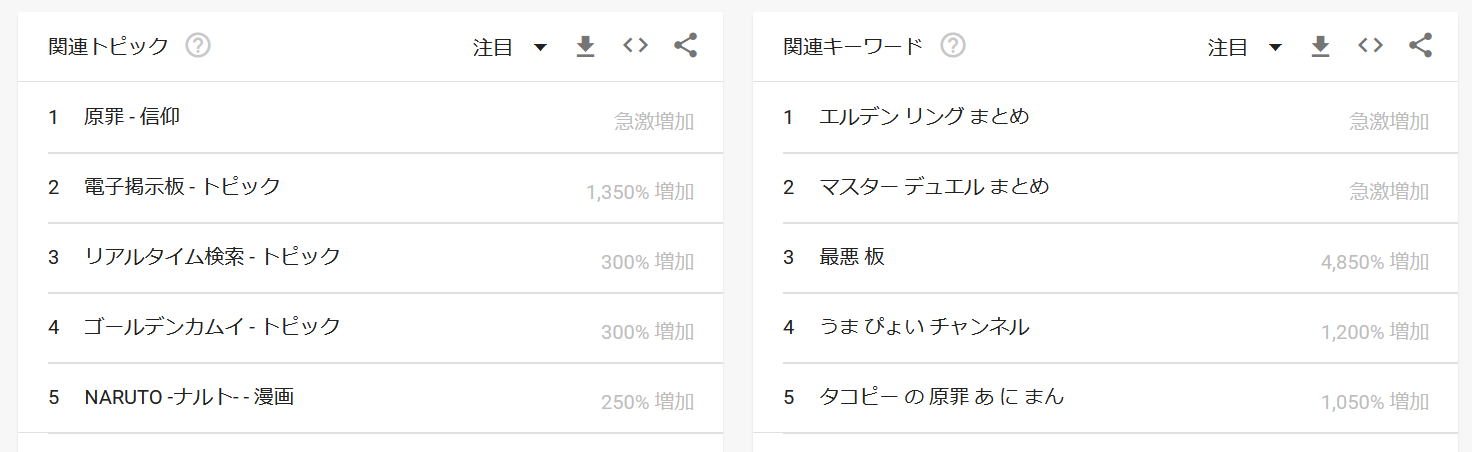
Task: Download the 関連トピック data as CSV
Action: (586, 46)
